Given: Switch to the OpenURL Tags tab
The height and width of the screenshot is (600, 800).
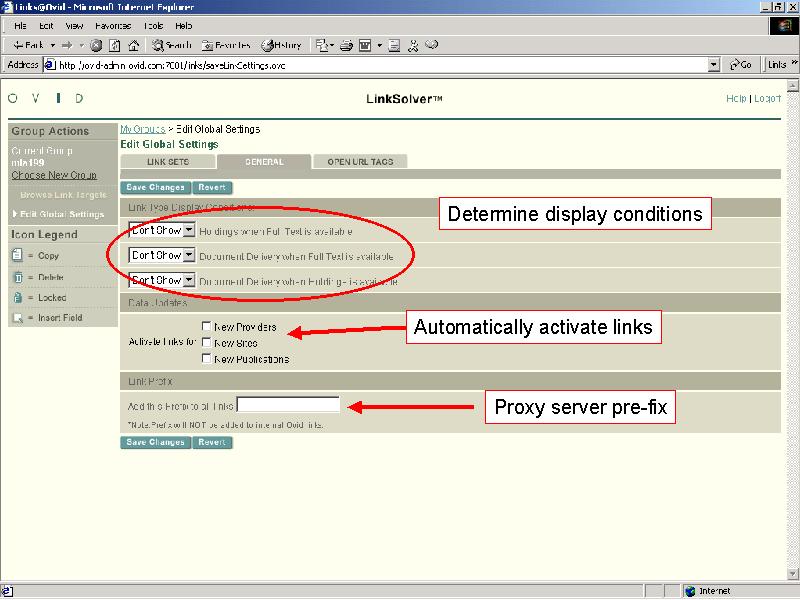Looking at the screenshot, I should [x=360, y=162].
